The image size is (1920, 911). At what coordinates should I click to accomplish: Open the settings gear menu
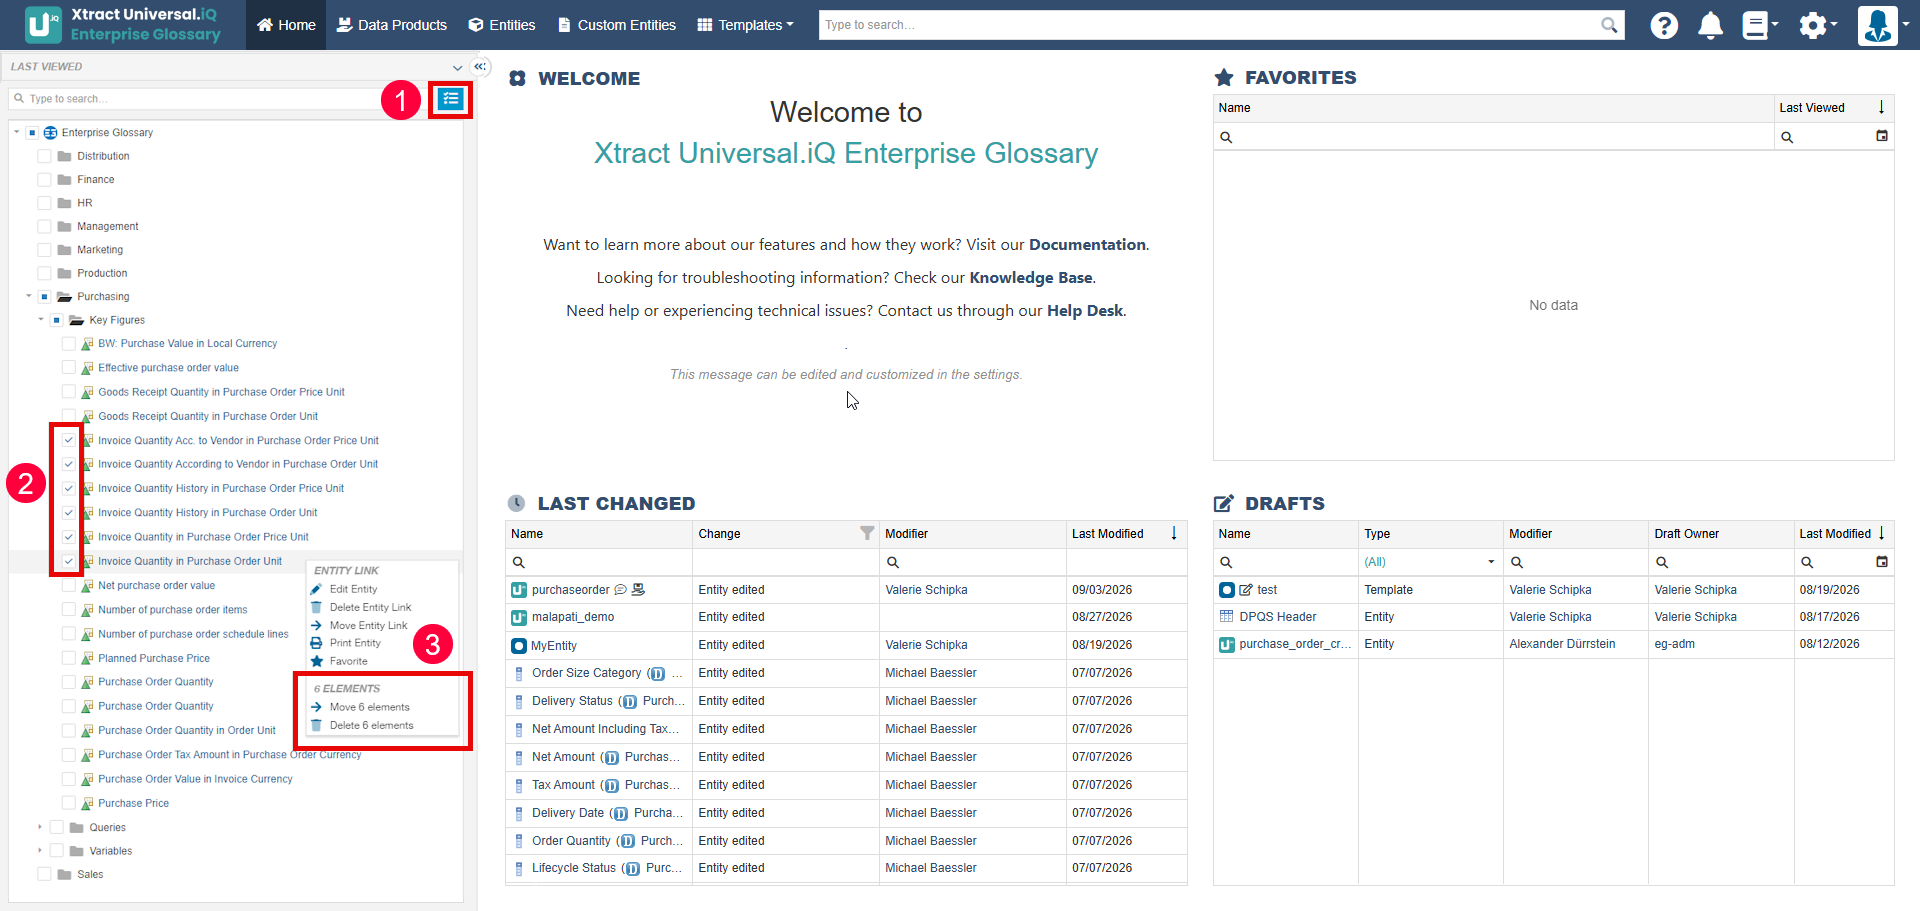click(x=1817, y=25)
